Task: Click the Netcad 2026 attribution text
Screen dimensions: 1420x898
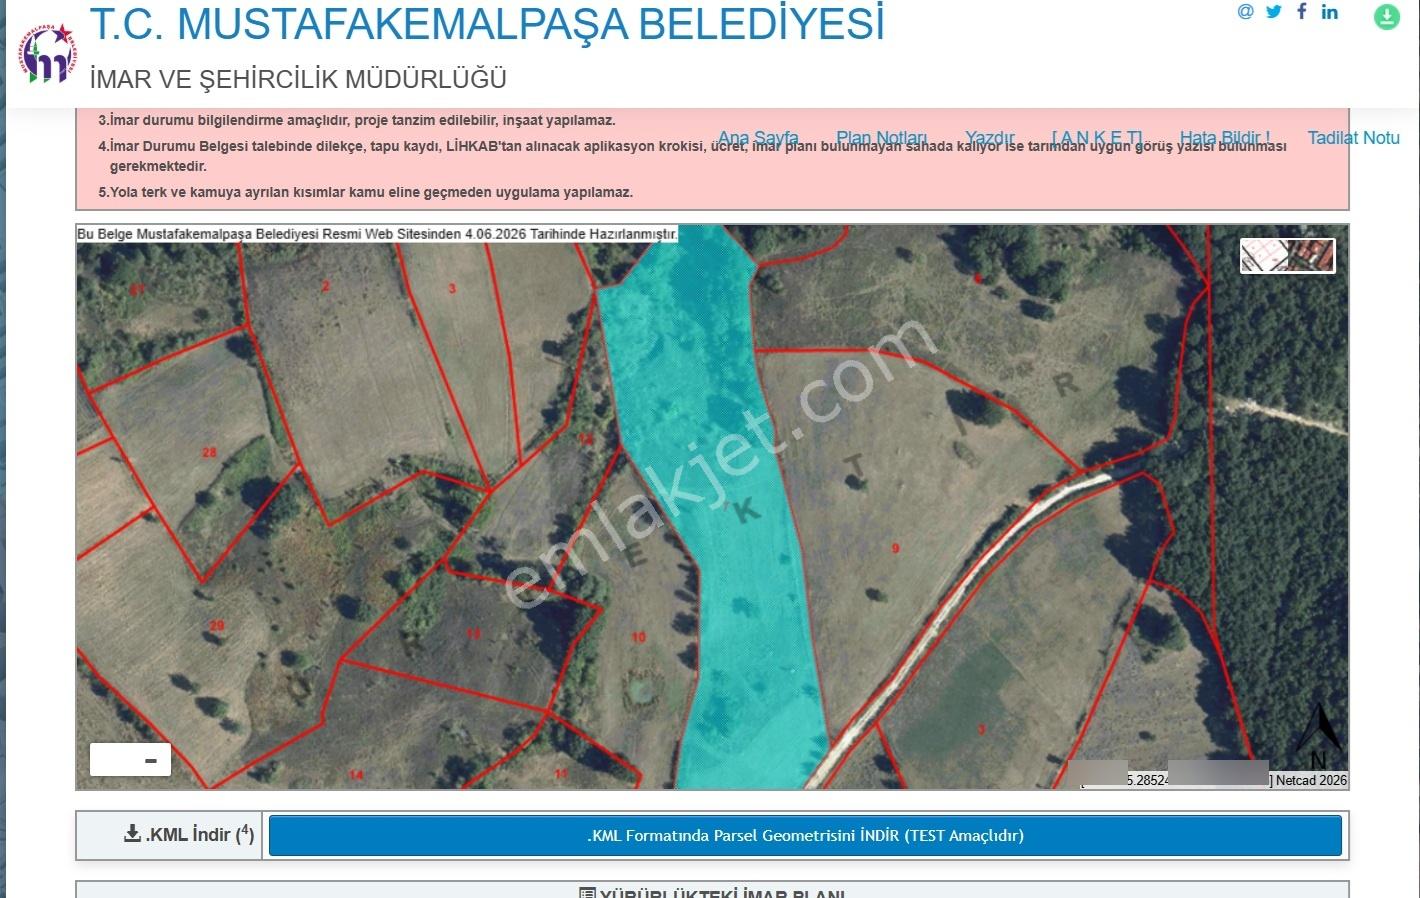Action: [x=1311, y=780]
